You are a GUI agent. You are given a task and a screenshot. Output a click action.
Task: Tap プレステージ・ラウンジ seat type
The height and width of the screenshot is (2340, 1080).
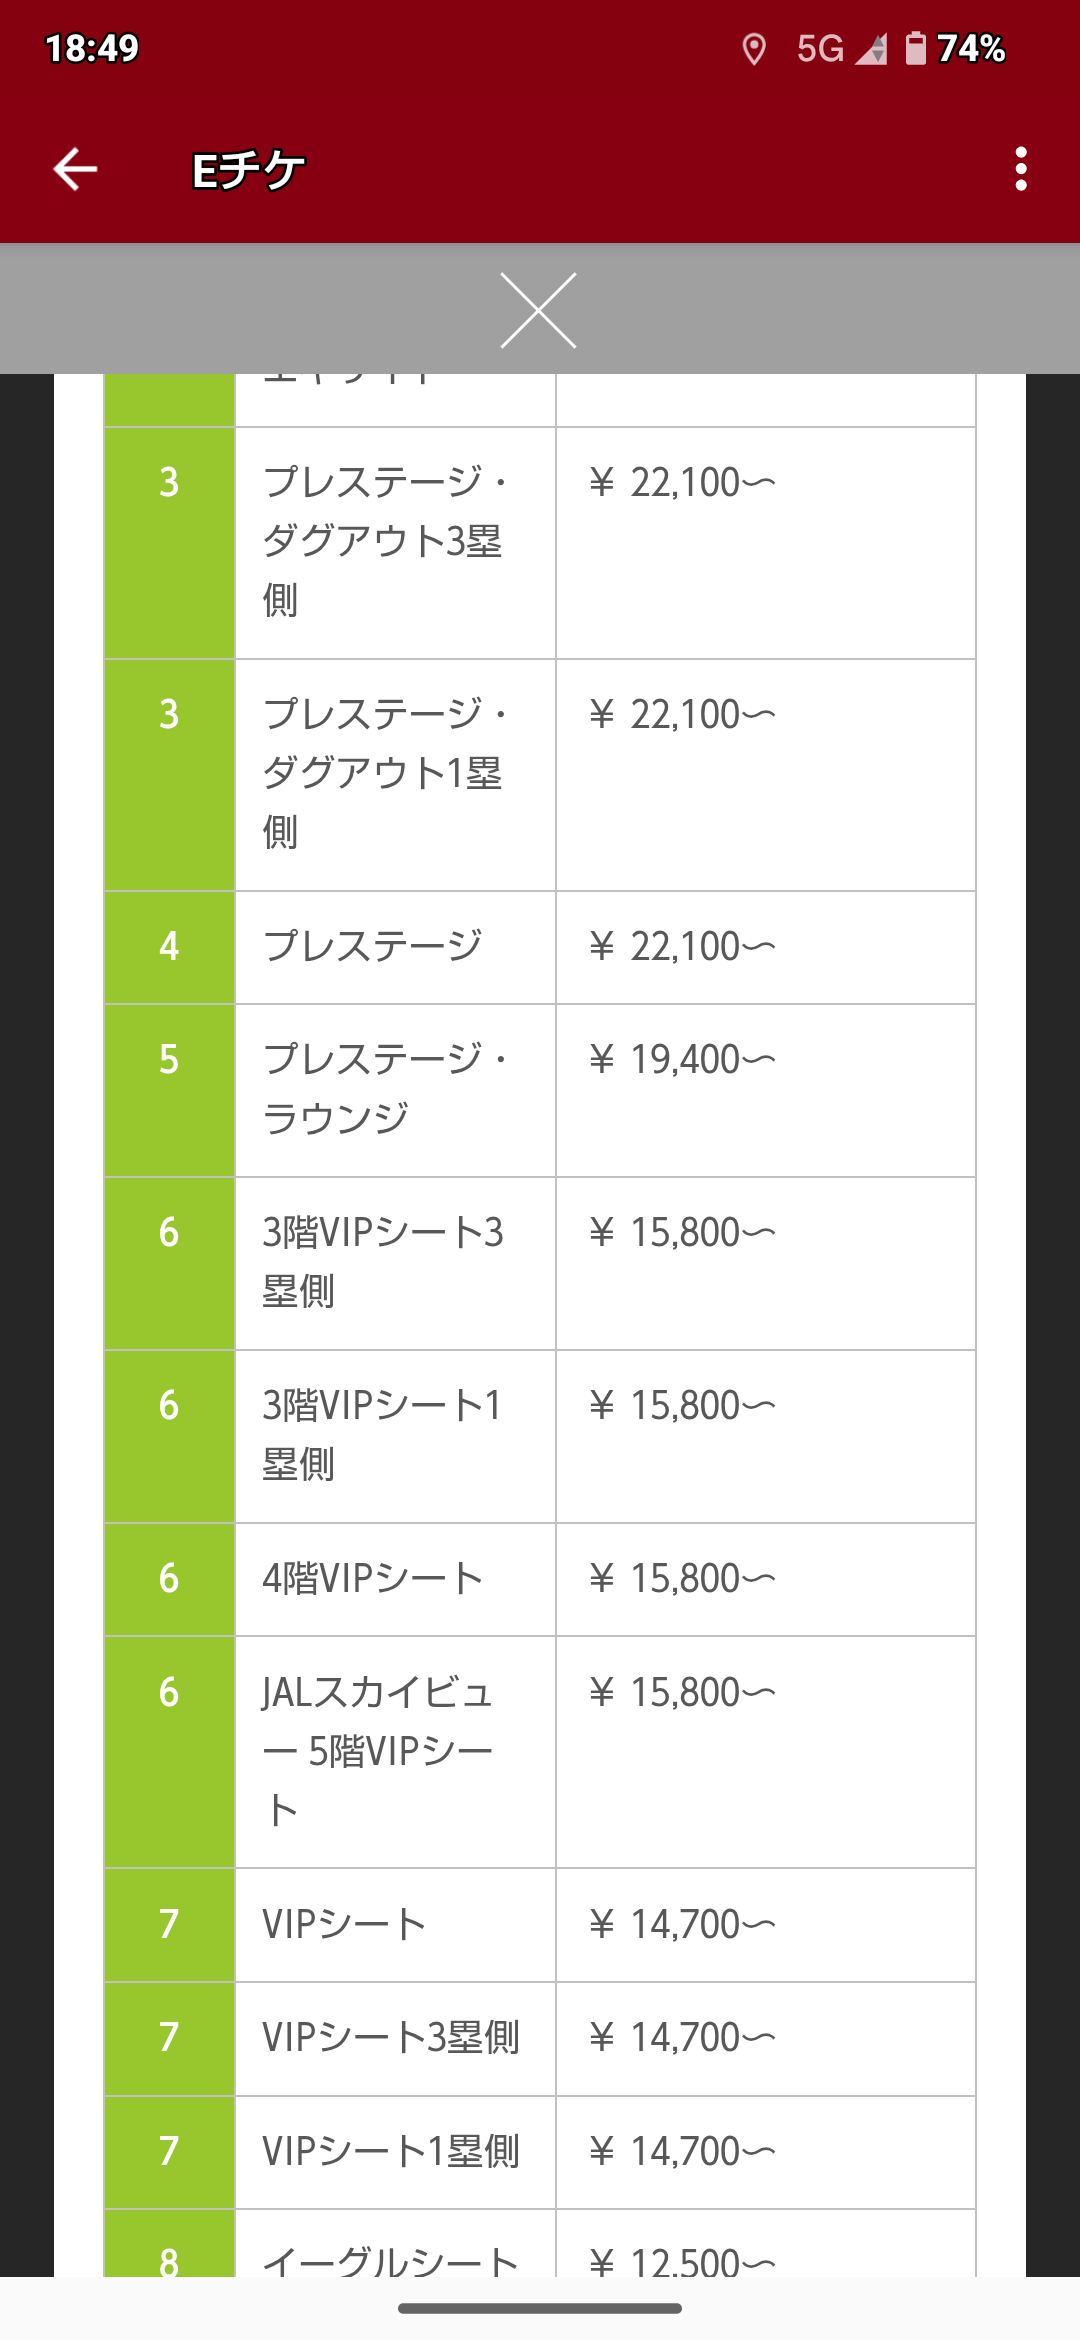click(384, 1088)
